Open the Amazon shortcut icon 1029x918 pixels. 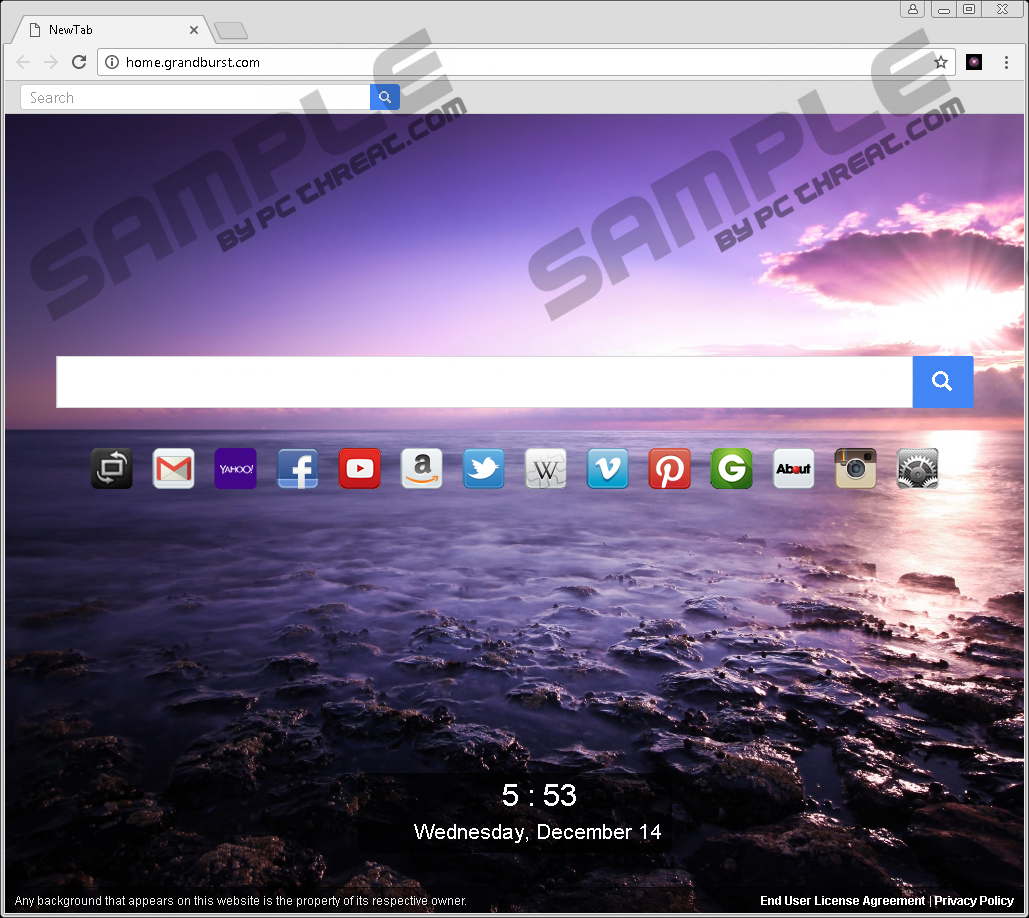pyautogui.click(x=422, y=469)
